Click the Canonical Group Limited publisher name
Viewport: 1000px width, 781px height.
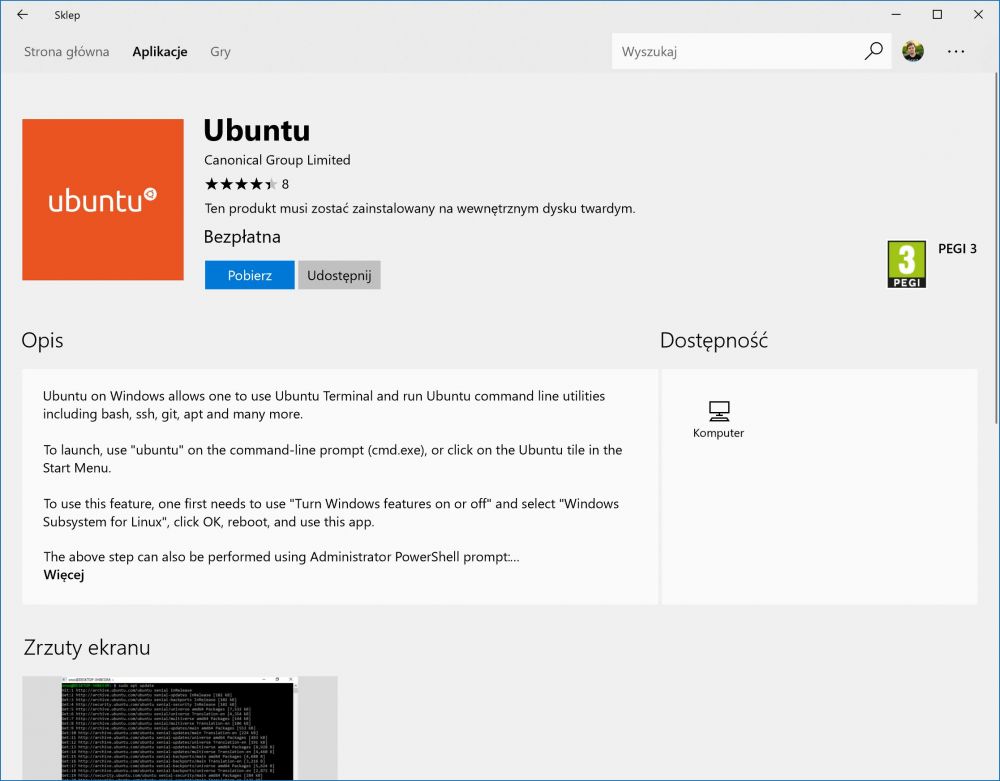(277, 160)
